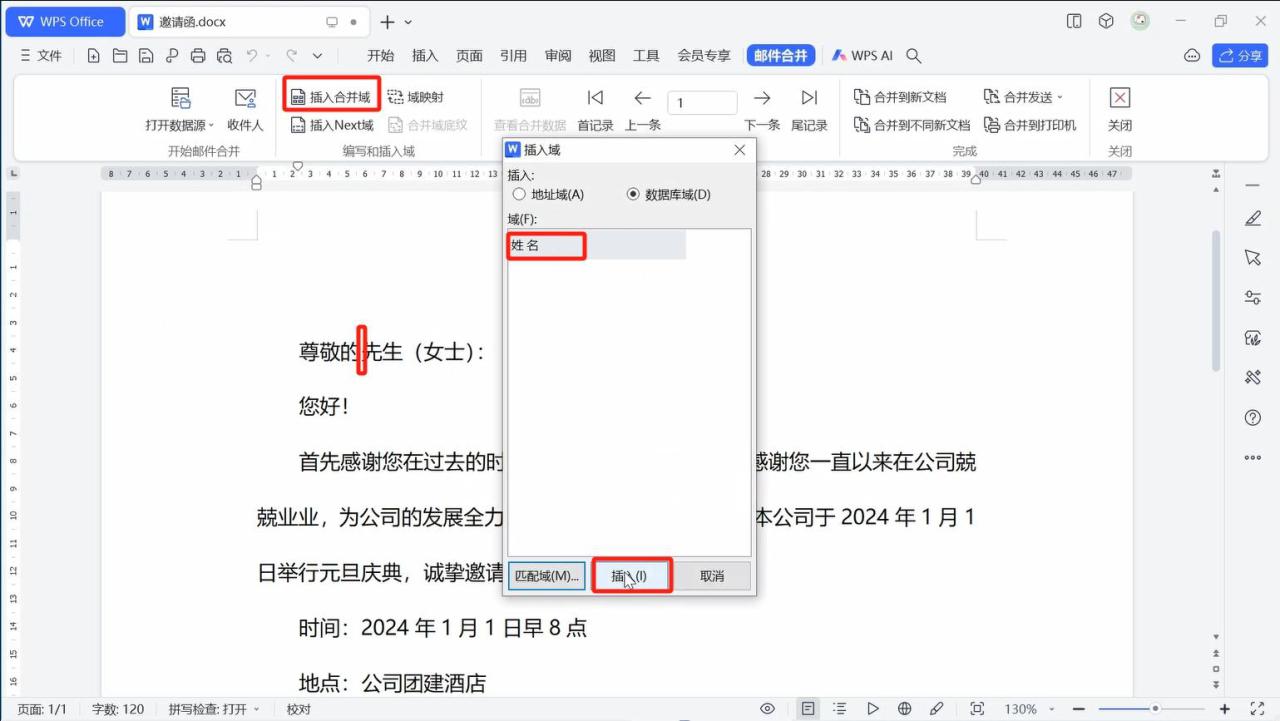Click the eye protection icon in status bar
The width and height of the screenshot is (1280, 721).
coord(768,709)
